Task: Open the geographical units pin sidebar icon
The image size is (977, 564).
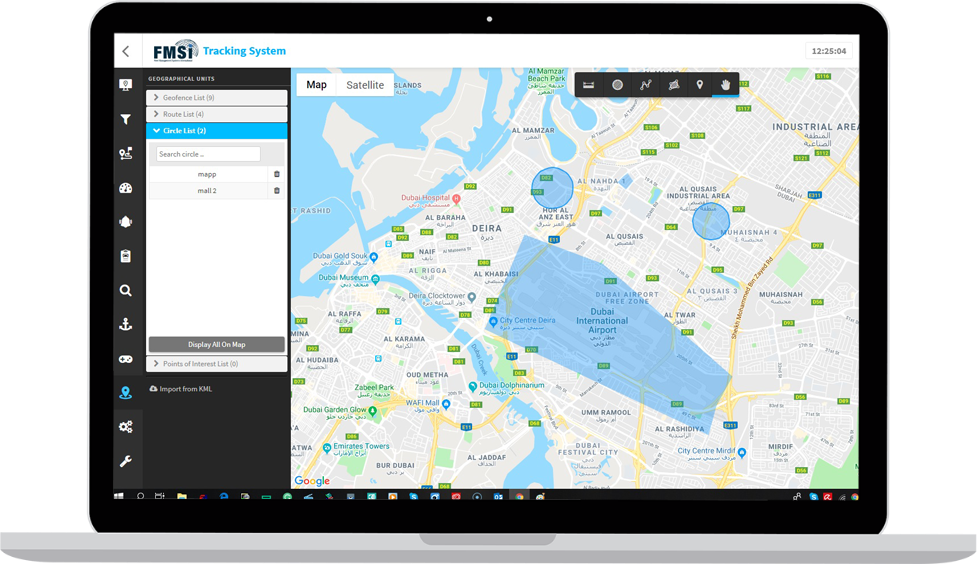Action: (x=126, y=393)
